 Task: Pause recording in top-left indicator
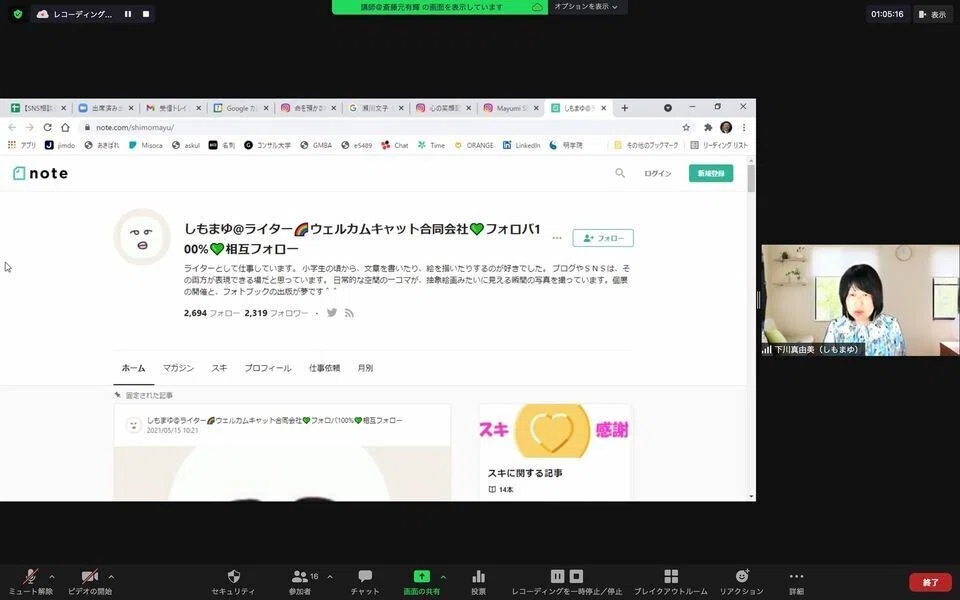coord(128,14)
